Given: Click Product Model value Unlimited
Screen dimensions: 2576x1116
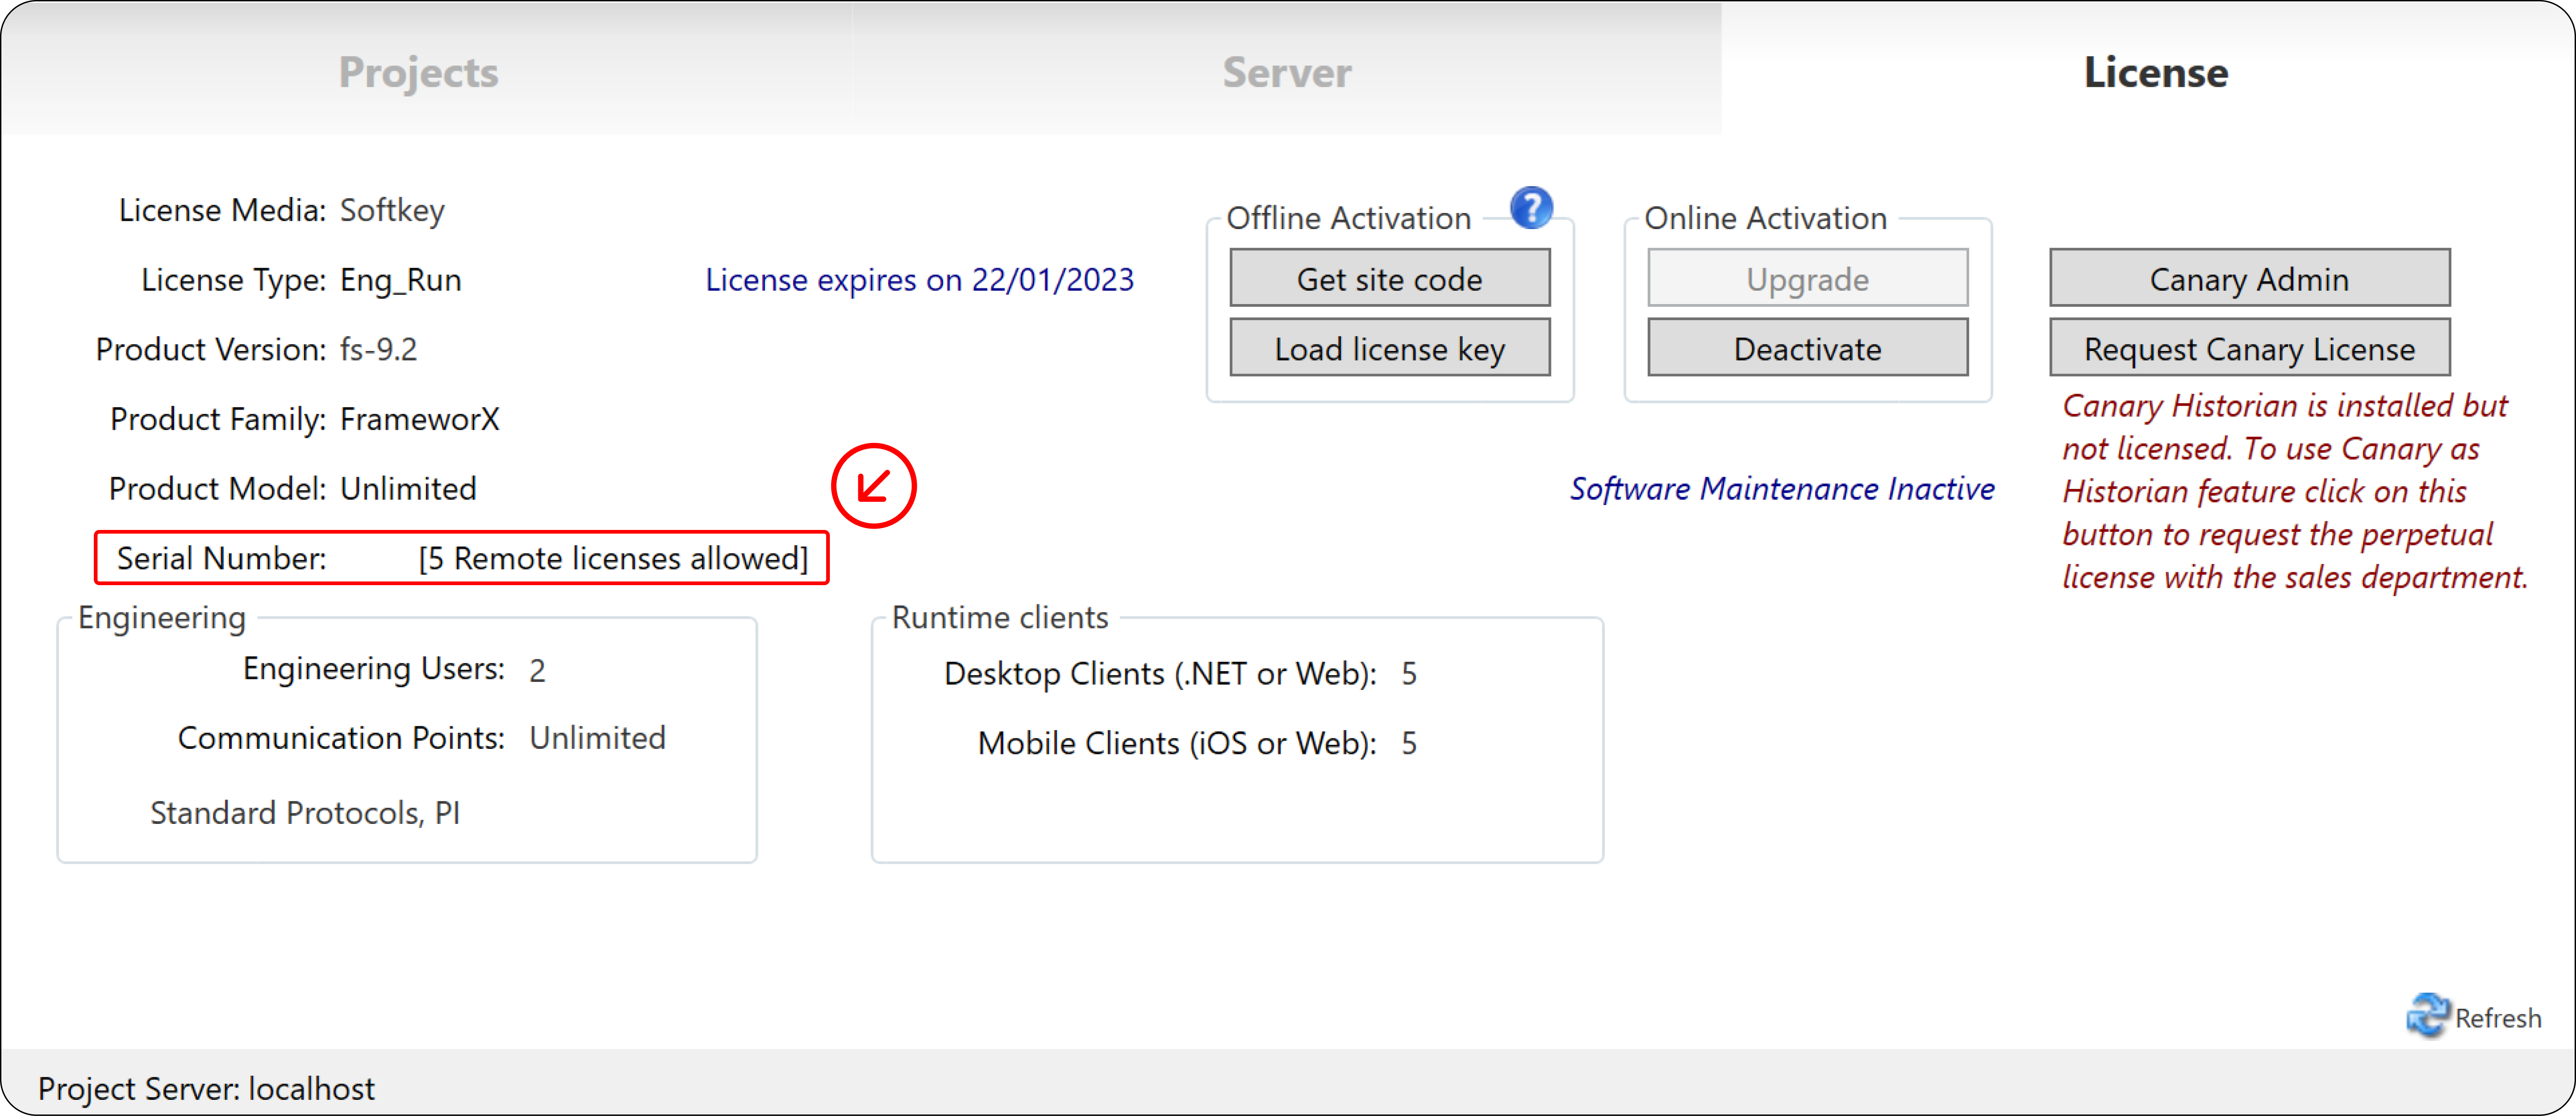Looking at the screenshot, I should coord(408,488).
